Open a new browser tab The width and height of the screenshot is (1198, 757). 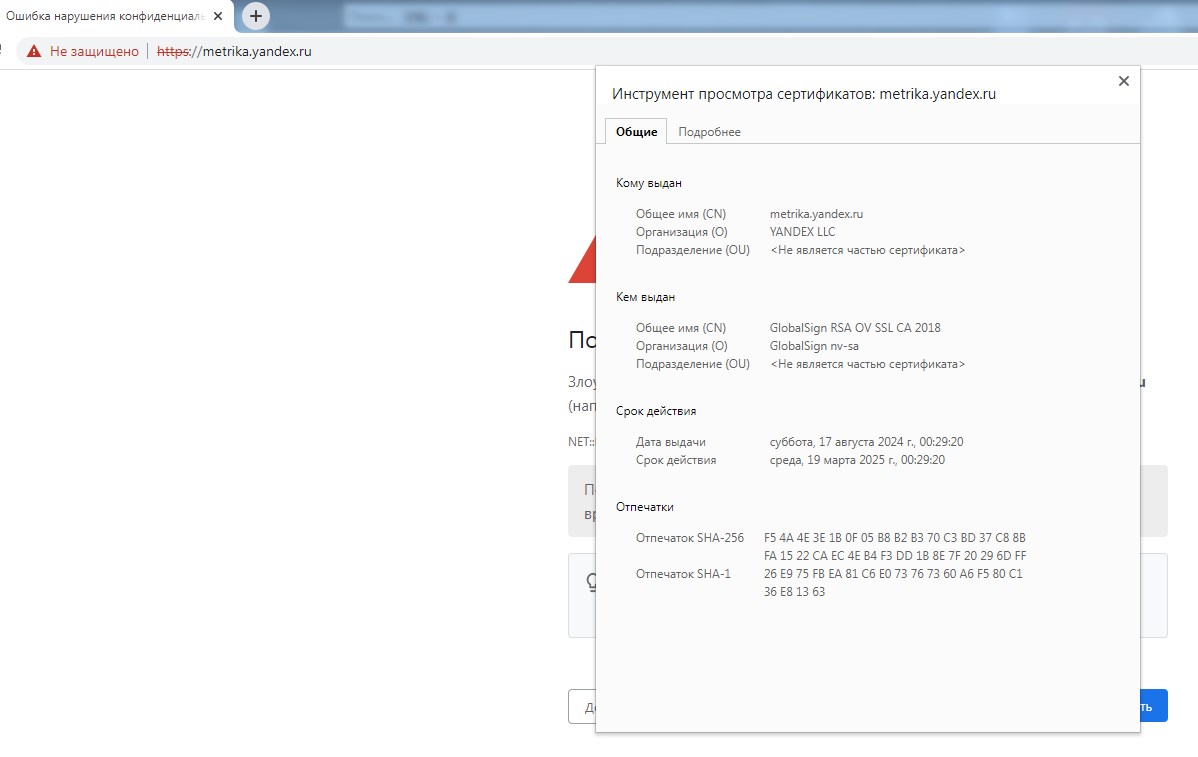coord(256,16)
